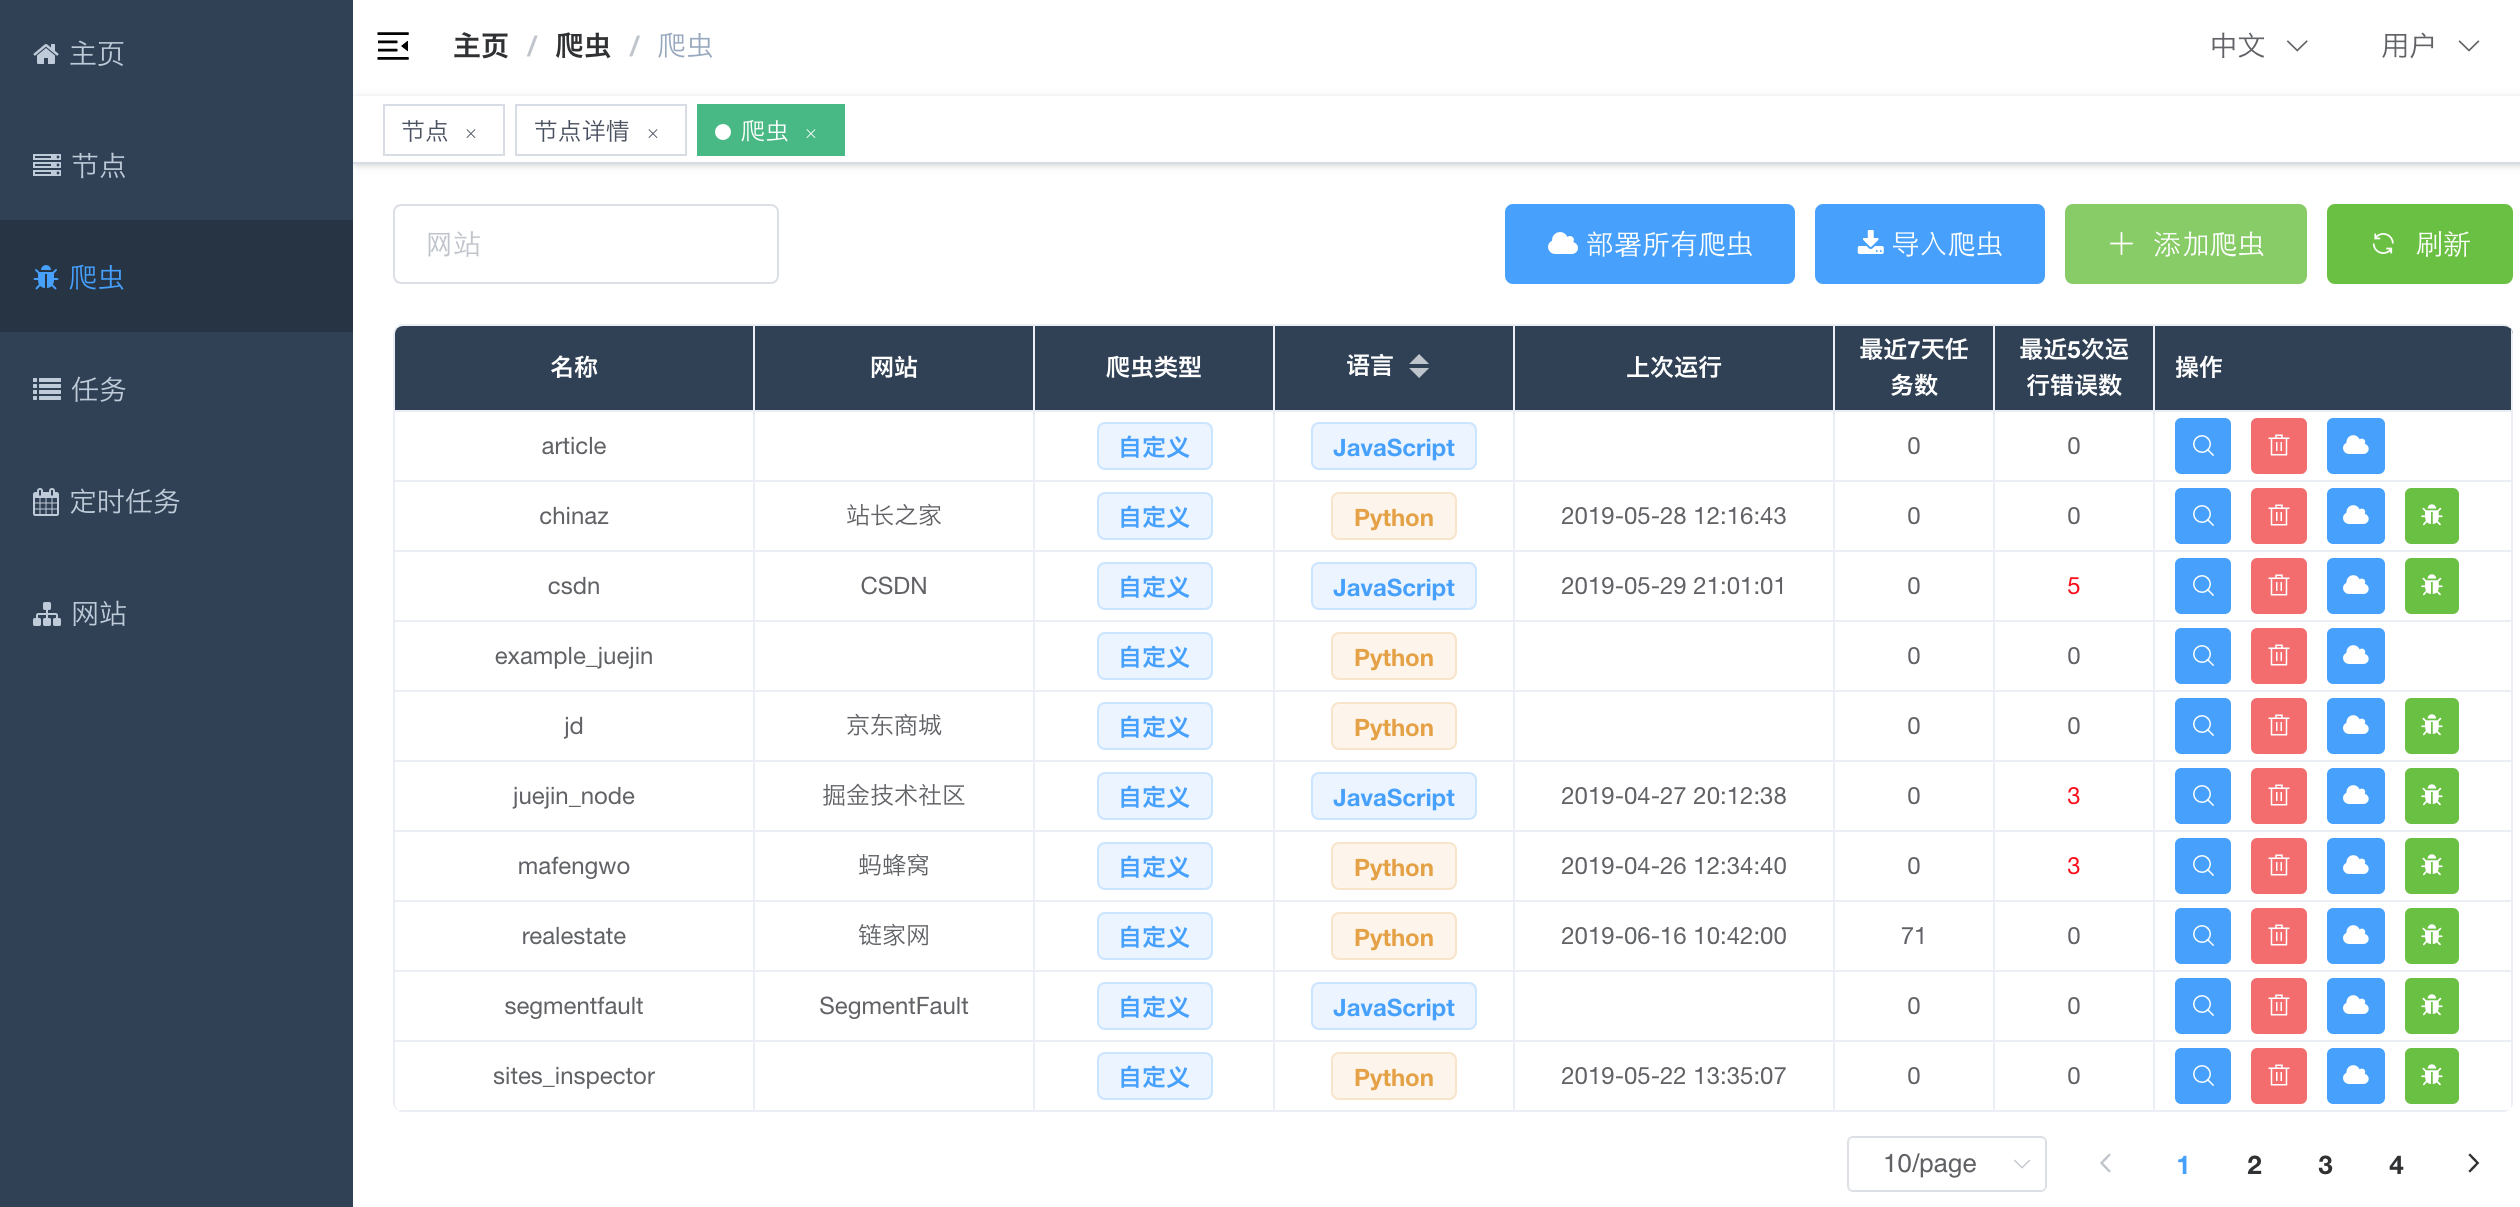Collapse sidebar with hamburger icon
Viewport: 2520px width, 1207px height.
coord(393,46)
